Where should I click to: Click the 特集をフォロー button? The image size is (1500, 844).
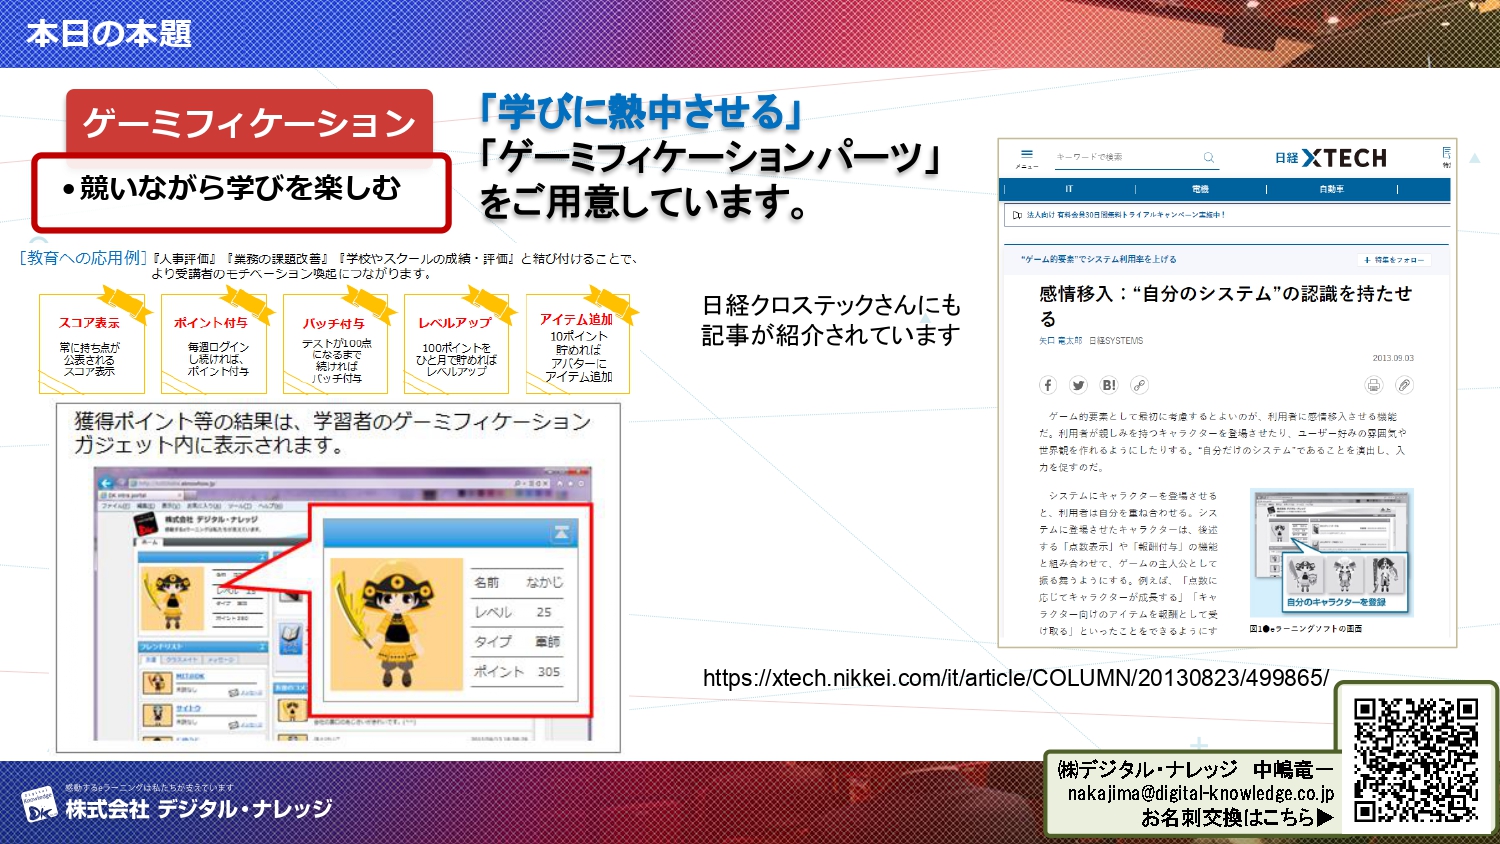pyautogui.click(x=1396, y=260)
